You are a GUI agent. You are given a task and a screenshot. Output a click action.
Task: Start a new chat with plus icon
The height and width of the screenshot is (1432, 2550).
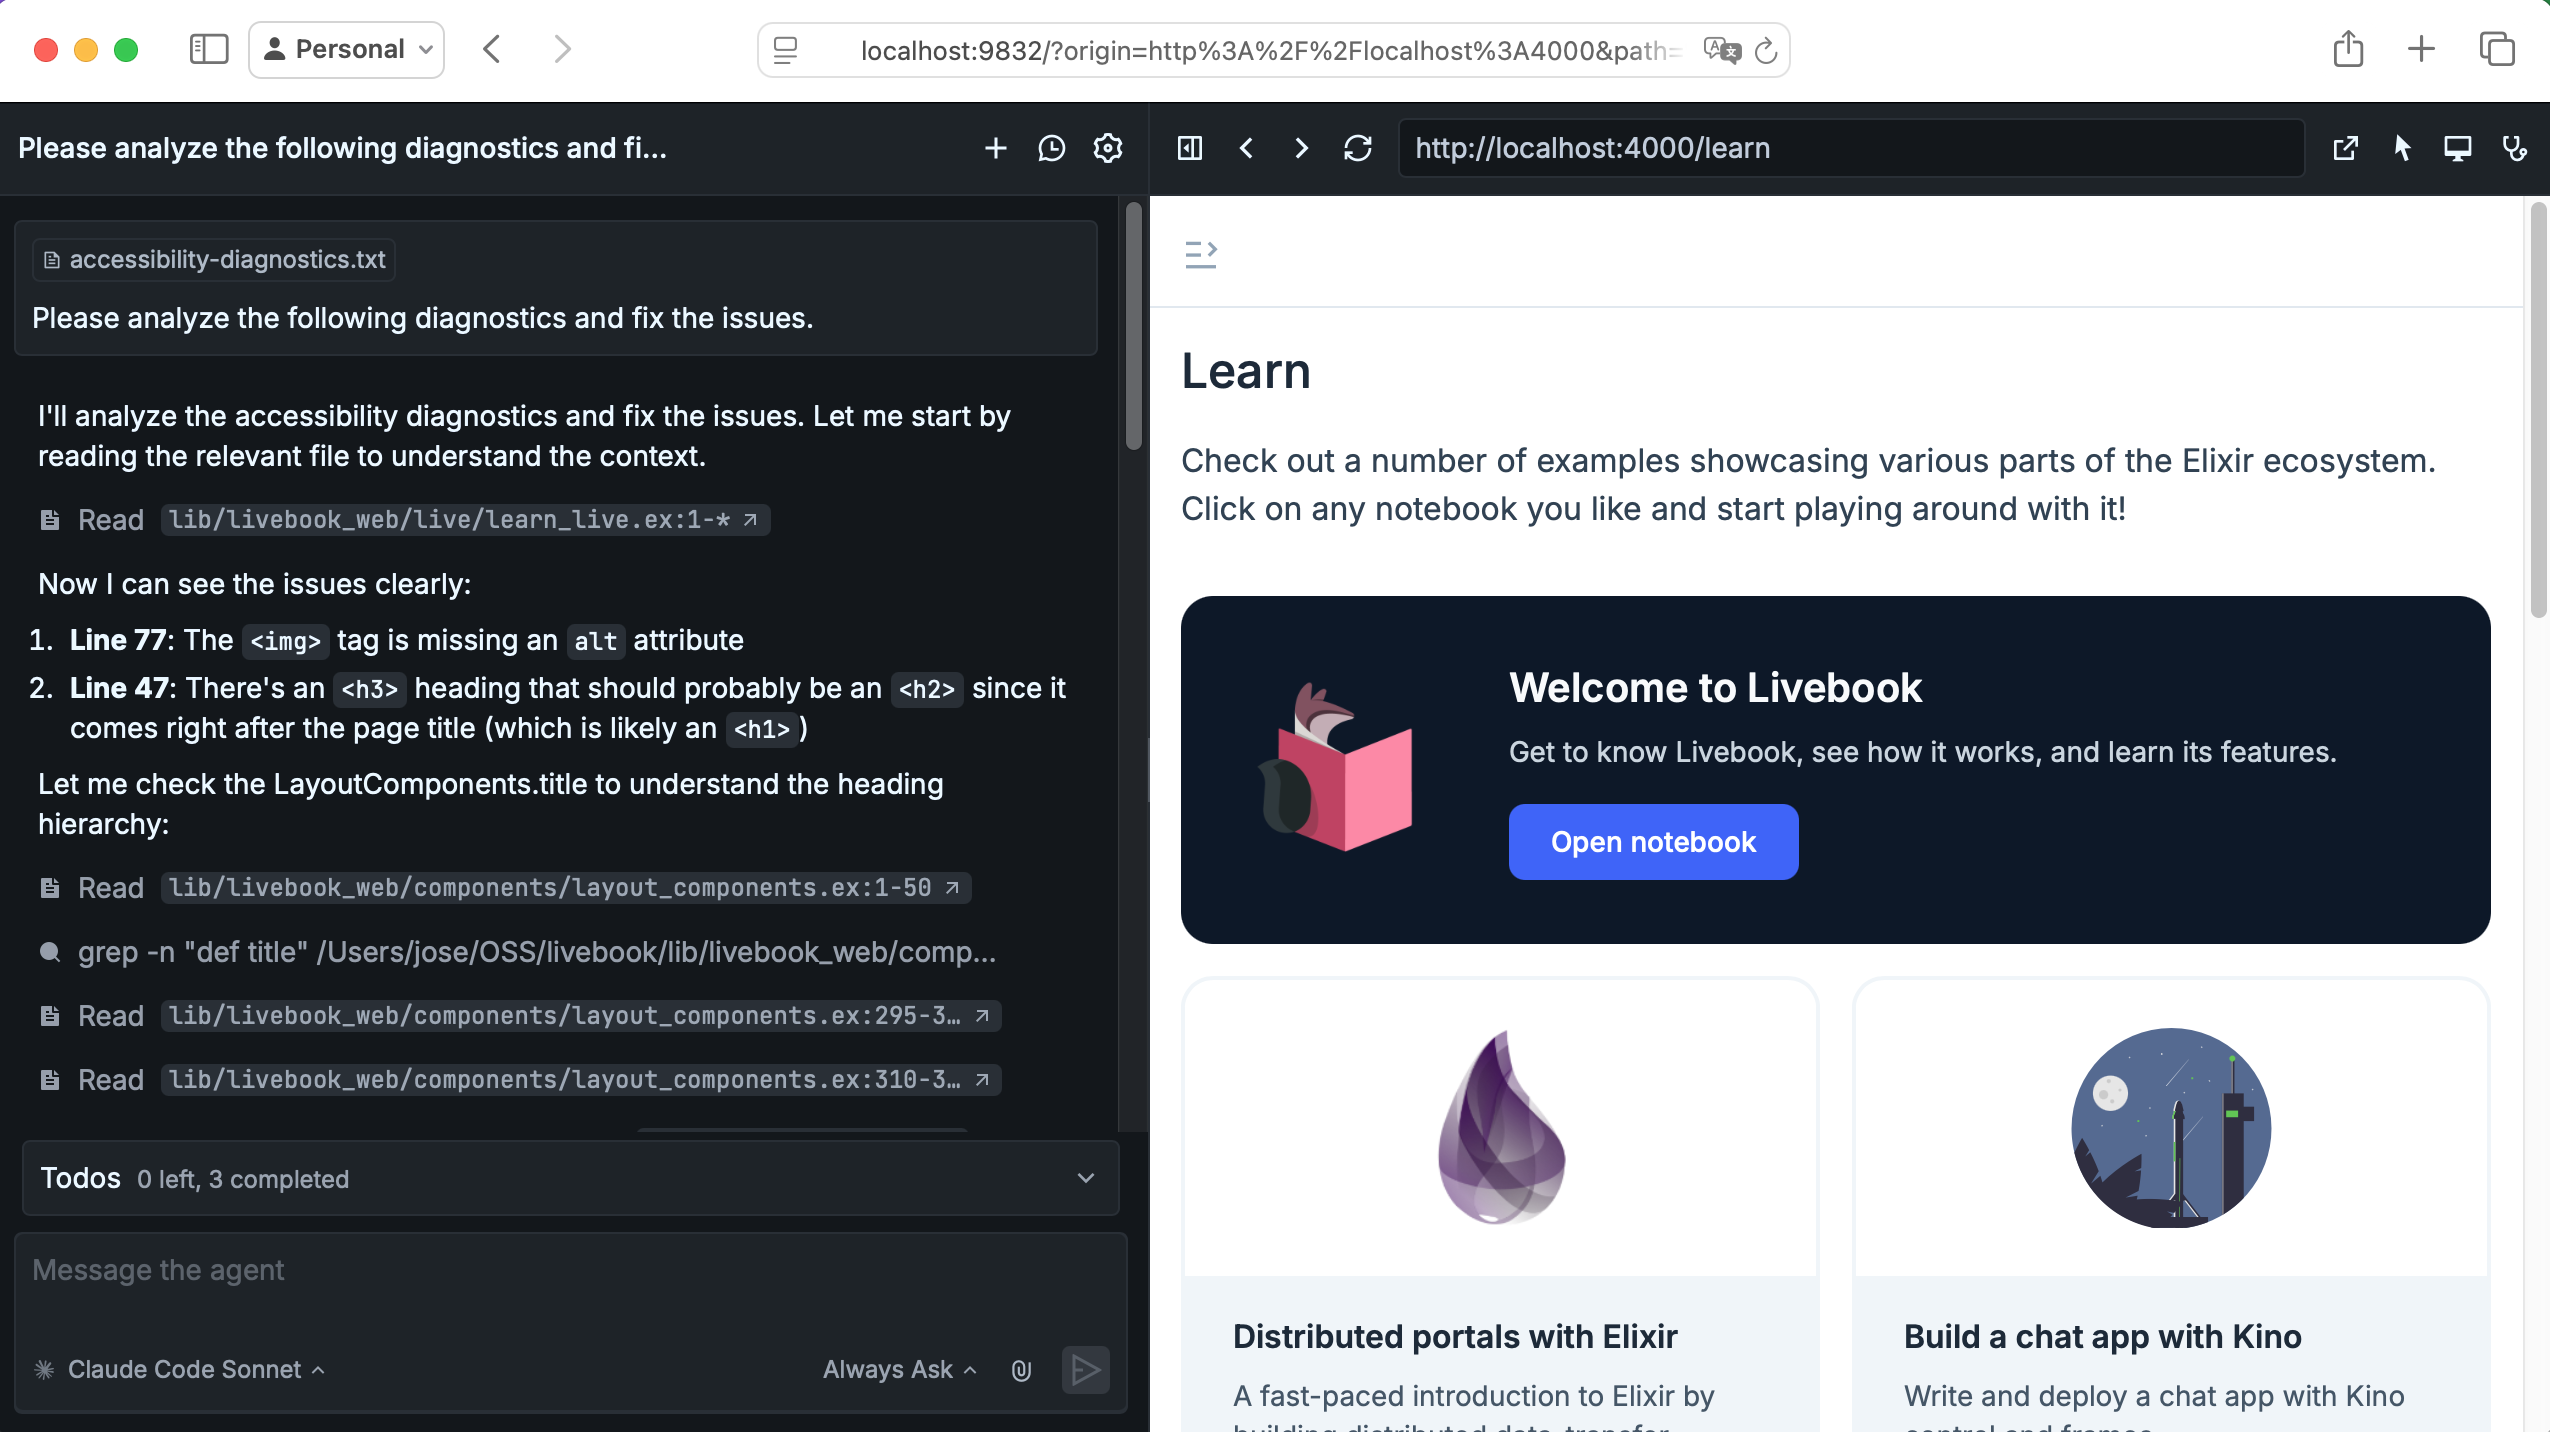(995, 148)
